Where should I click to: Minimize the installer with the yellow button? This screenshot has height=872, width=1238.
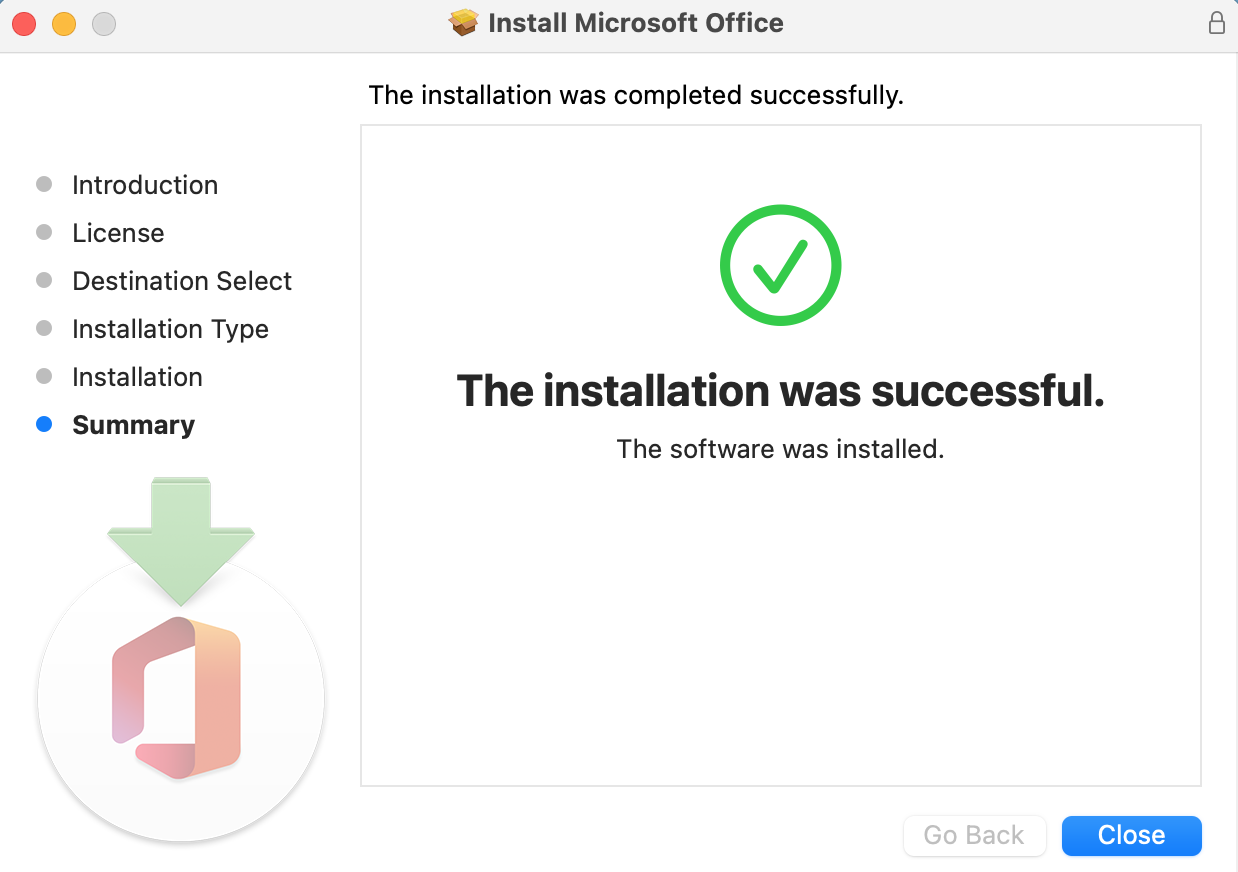click(x=64, y=24)
